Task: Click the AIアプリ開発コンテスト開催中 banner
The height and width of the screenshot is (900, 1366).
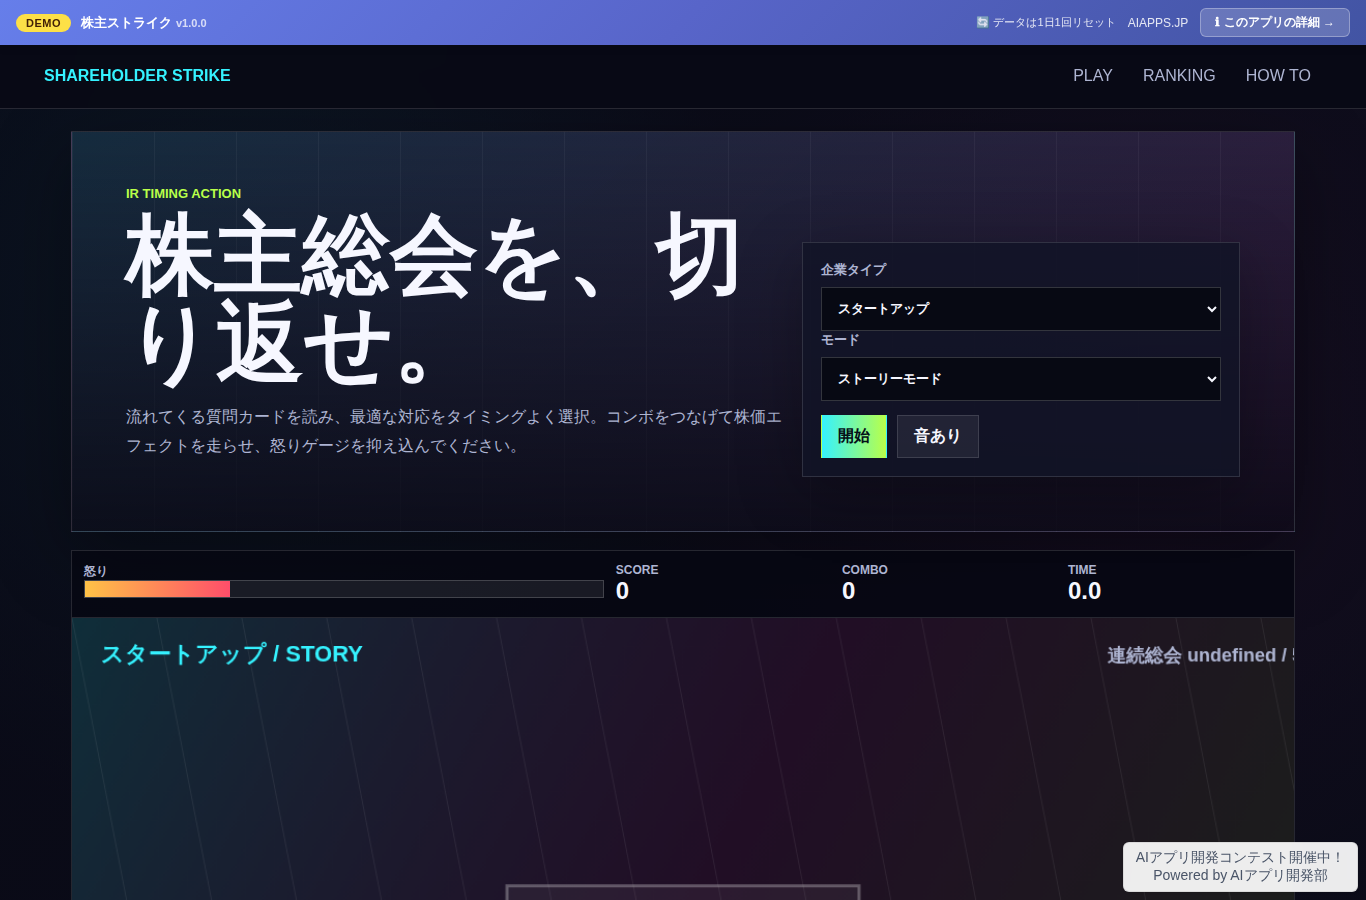Action: tap(1240, 866)
